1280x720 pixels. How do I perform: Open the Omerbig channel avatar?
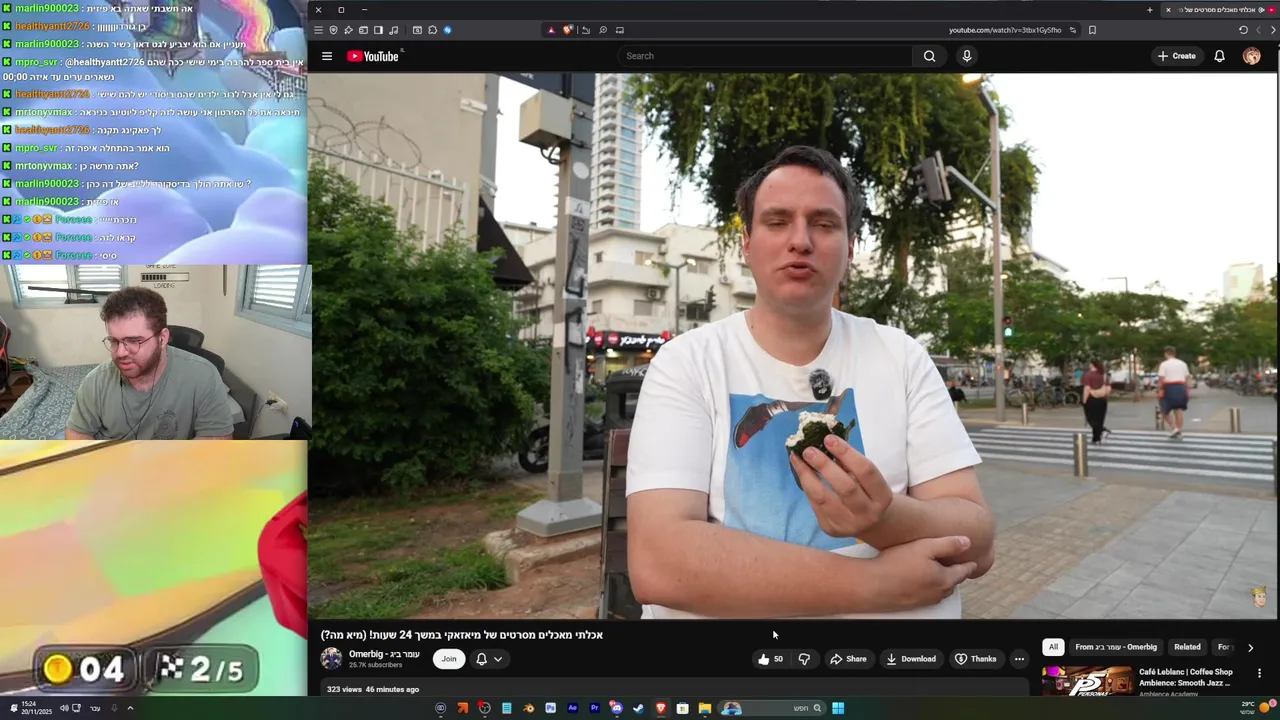[x=331, y=658]
